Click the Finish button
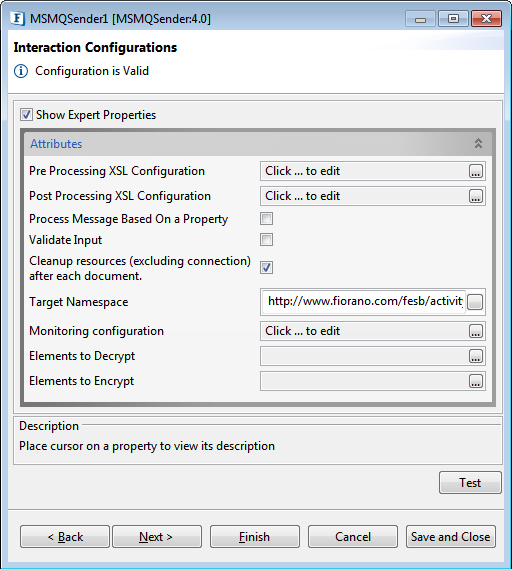Image resolution: width=512 pixels, height=569 pixels. (x=255, y=536)
